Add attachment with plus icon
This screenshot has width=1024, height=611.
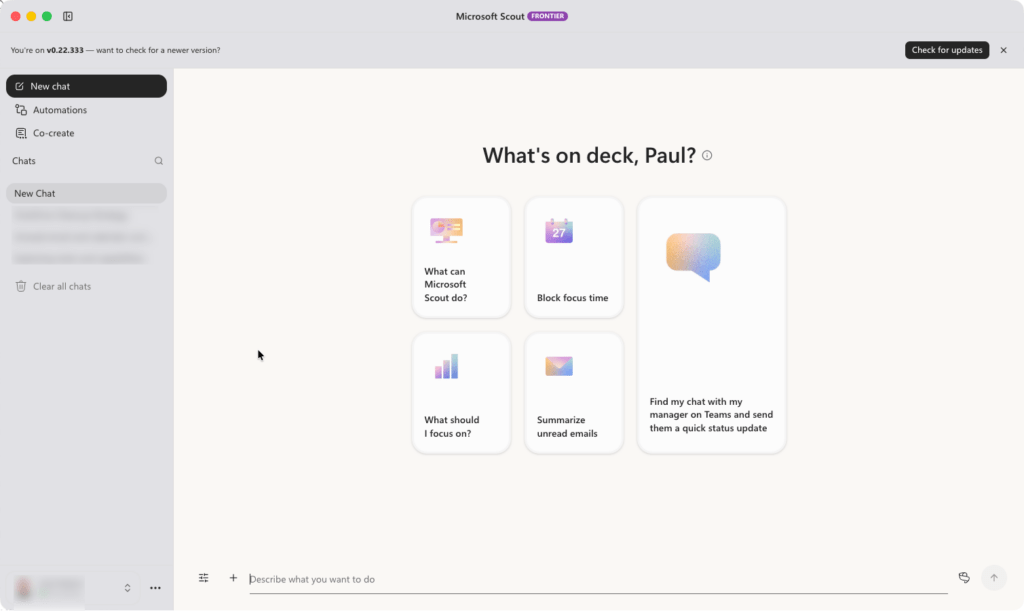point(233,578)
